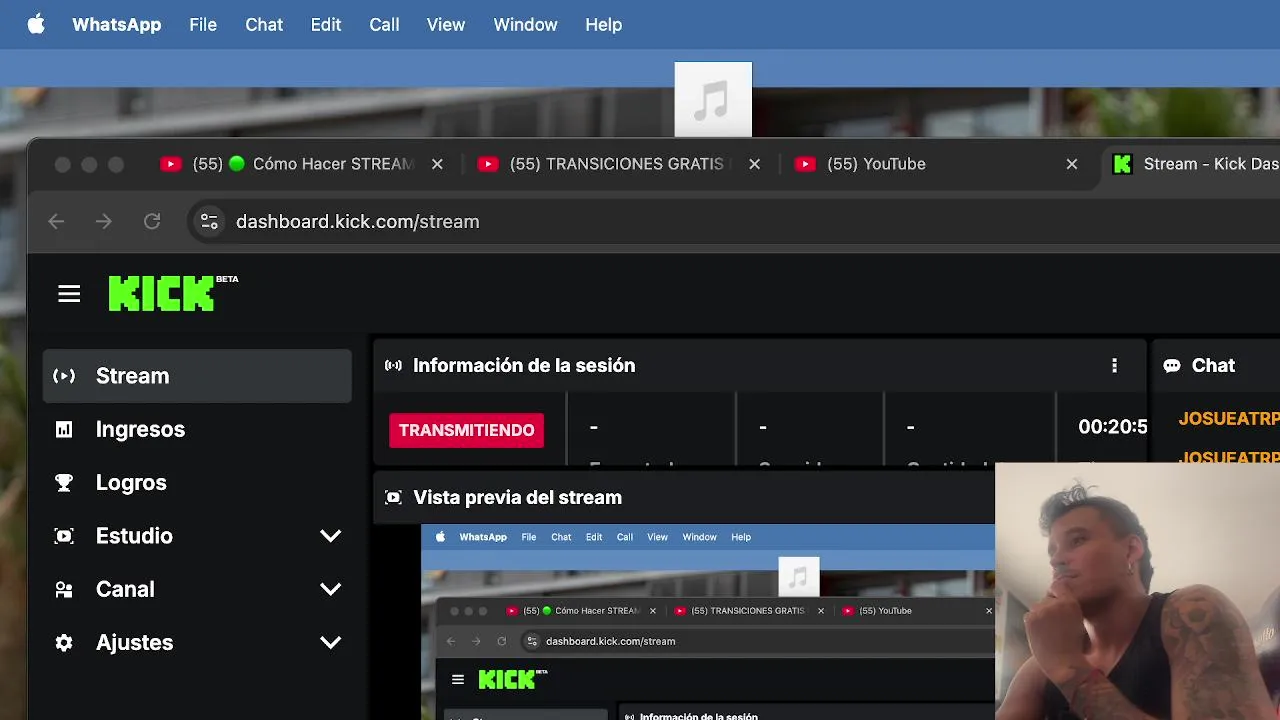Open the Window menu
This screenshot has width=1280, height=720.
(x=525, y=24)
